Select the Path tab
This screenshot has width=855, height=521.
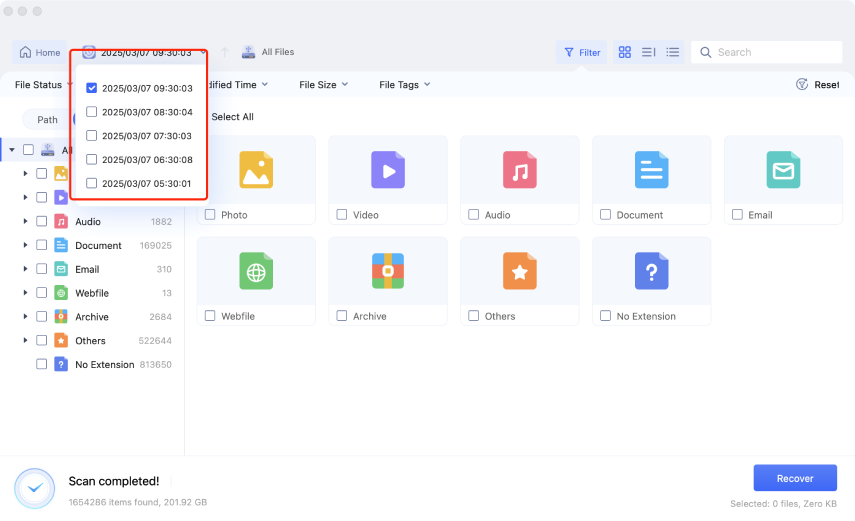[48, 120]
